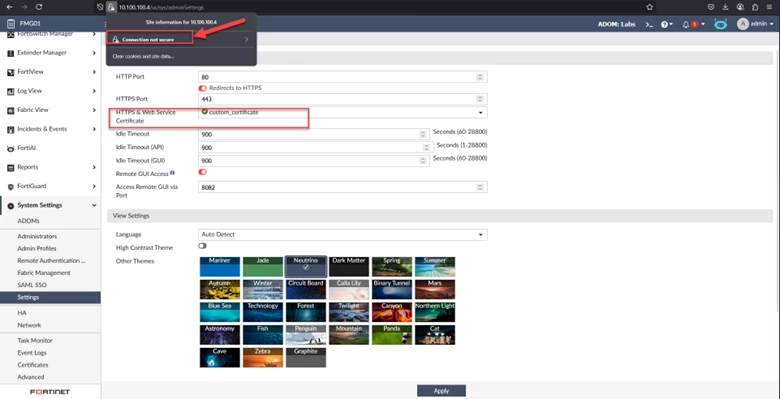Open Fabric Management menu item
Screen dimensions: 780x399
[44, 273]
